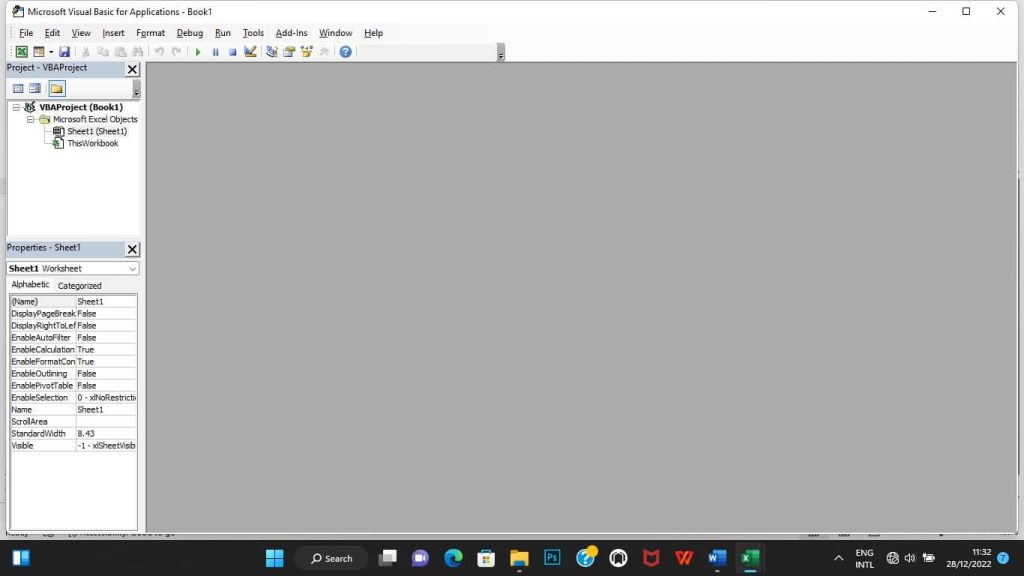This screenshot has height=576, width=1024.
Task: Open the Run menu
Action: [x=223, y=33]
